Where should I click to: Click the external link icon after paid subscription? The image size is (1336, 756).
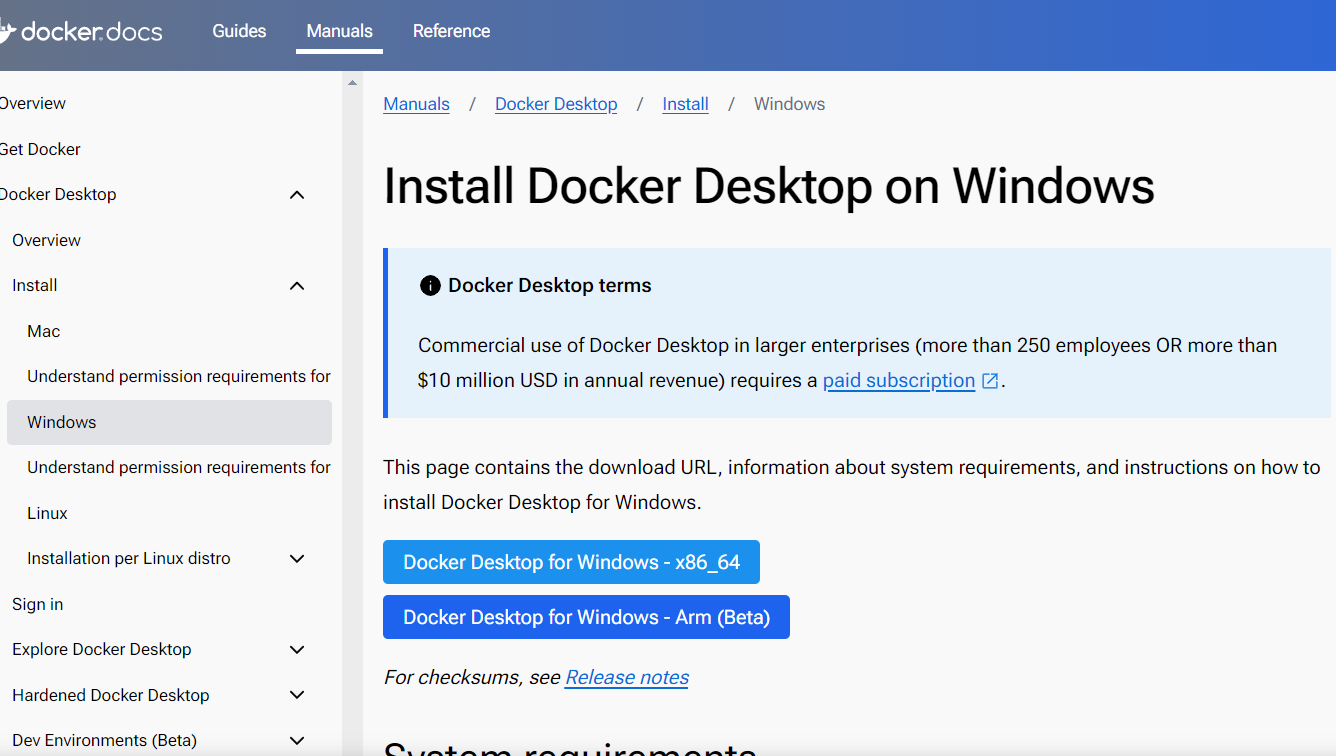pyautogui.click(x=990, y=381)
